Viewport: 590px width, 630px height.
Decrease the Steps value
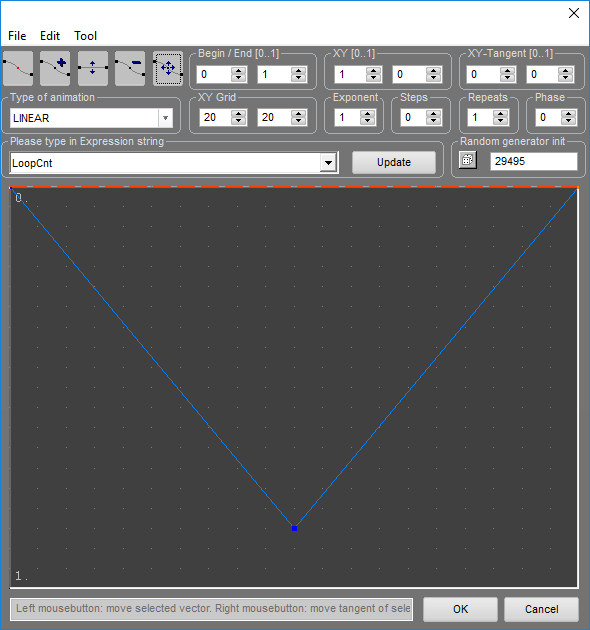(433, 121)
